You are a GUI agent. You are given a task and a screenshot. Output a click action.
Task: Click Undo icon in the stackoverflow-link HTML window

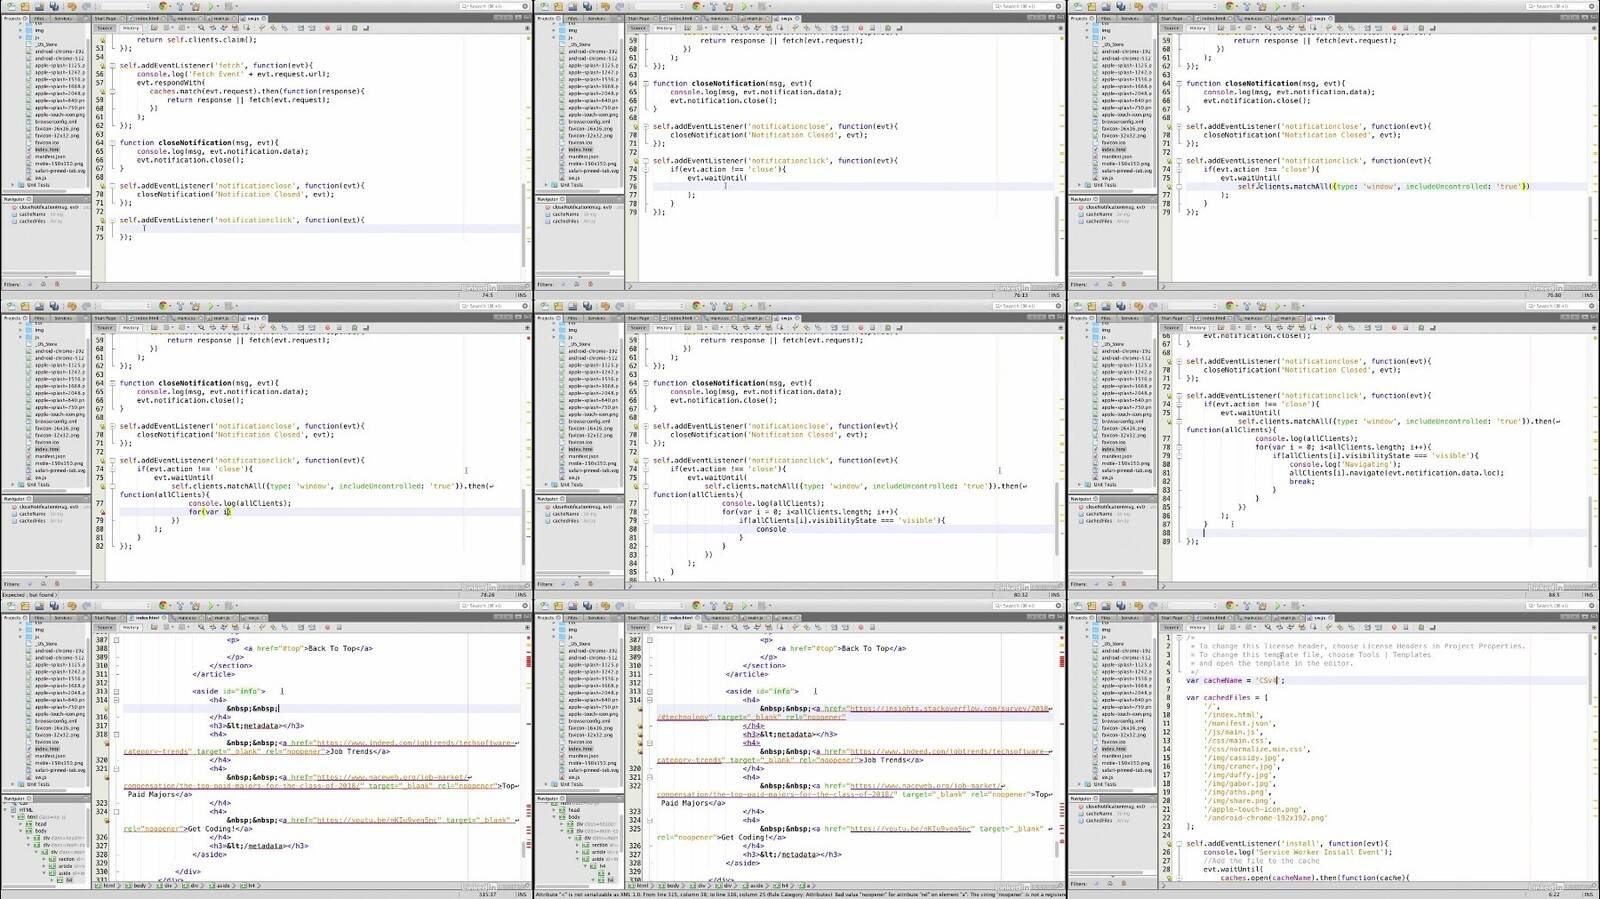click(x=605, y=606)
